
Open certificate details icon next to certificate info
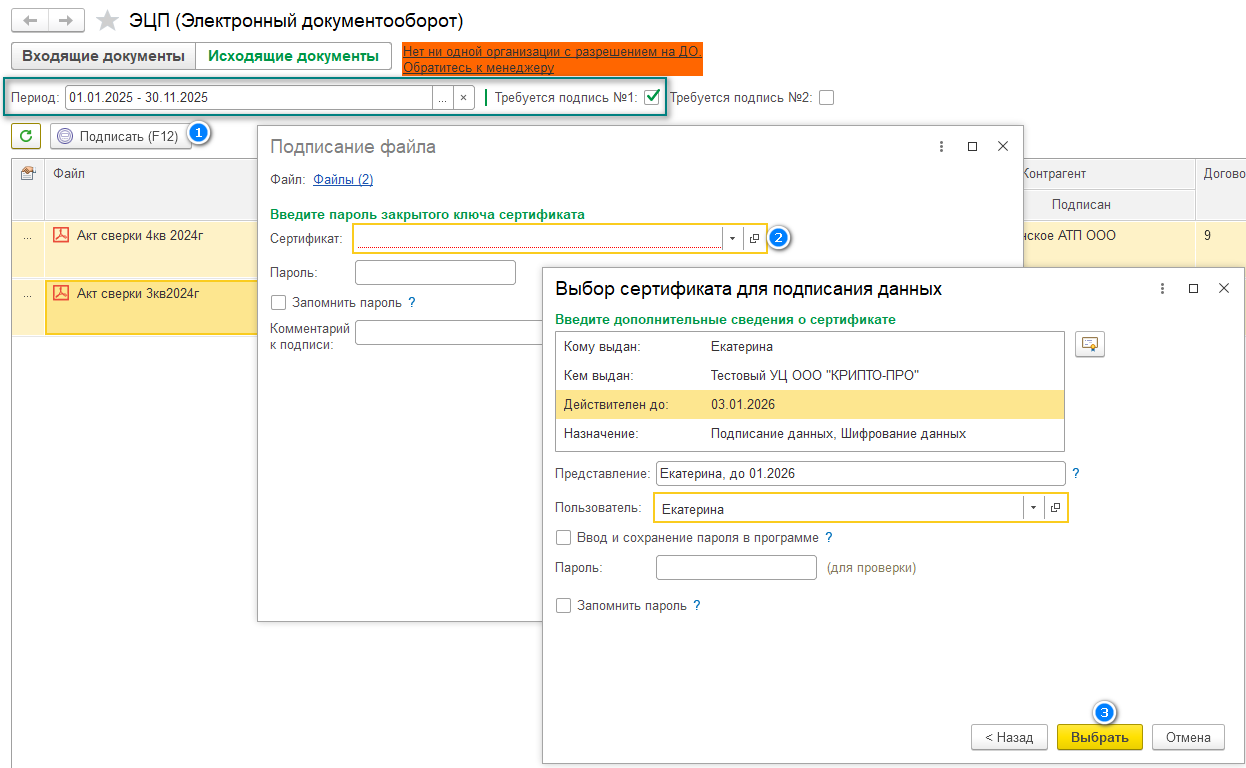coord(1089,344)
